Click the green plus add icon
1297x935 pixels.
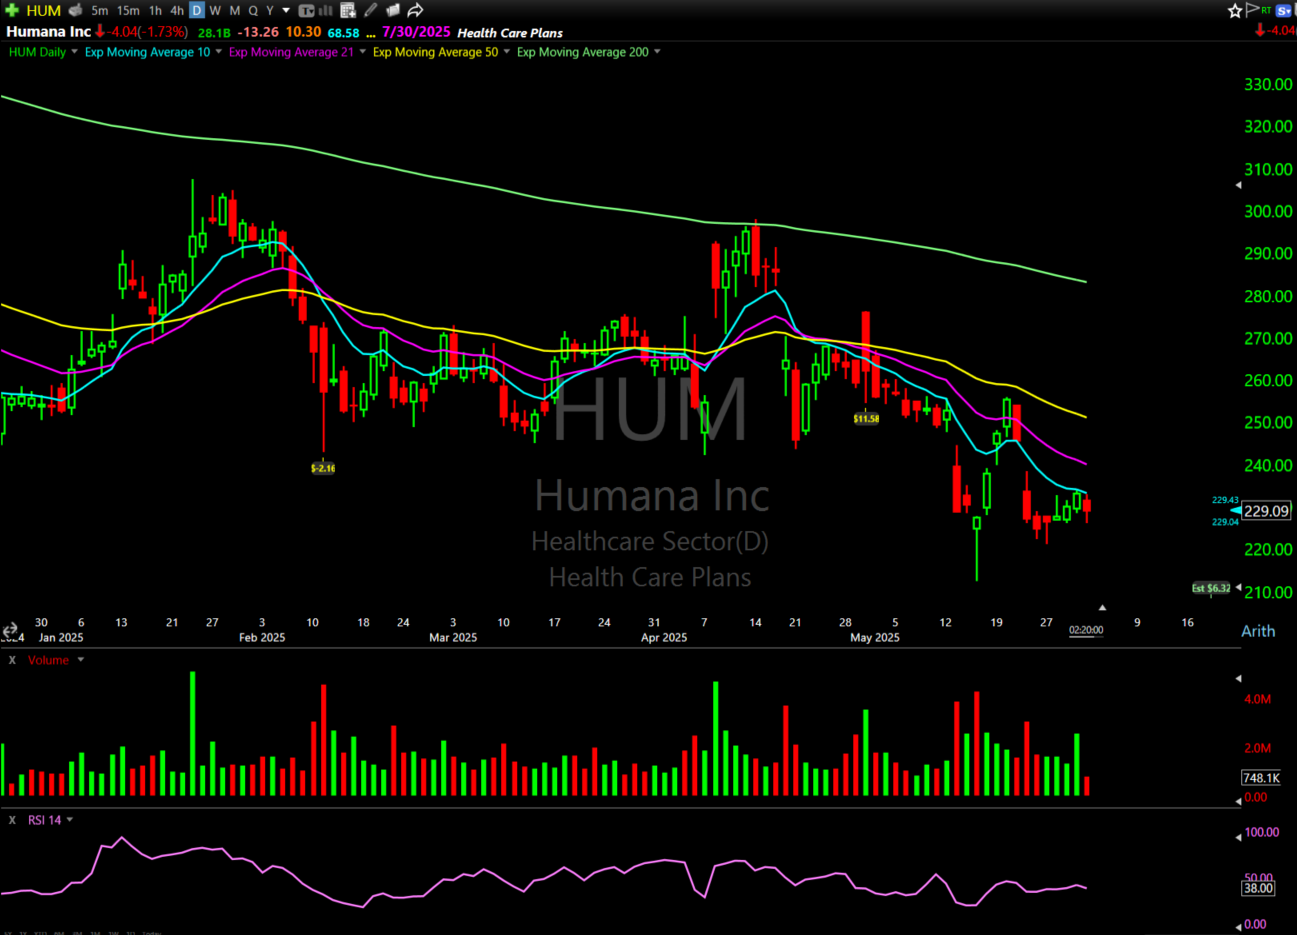click(x=12, y=10)
